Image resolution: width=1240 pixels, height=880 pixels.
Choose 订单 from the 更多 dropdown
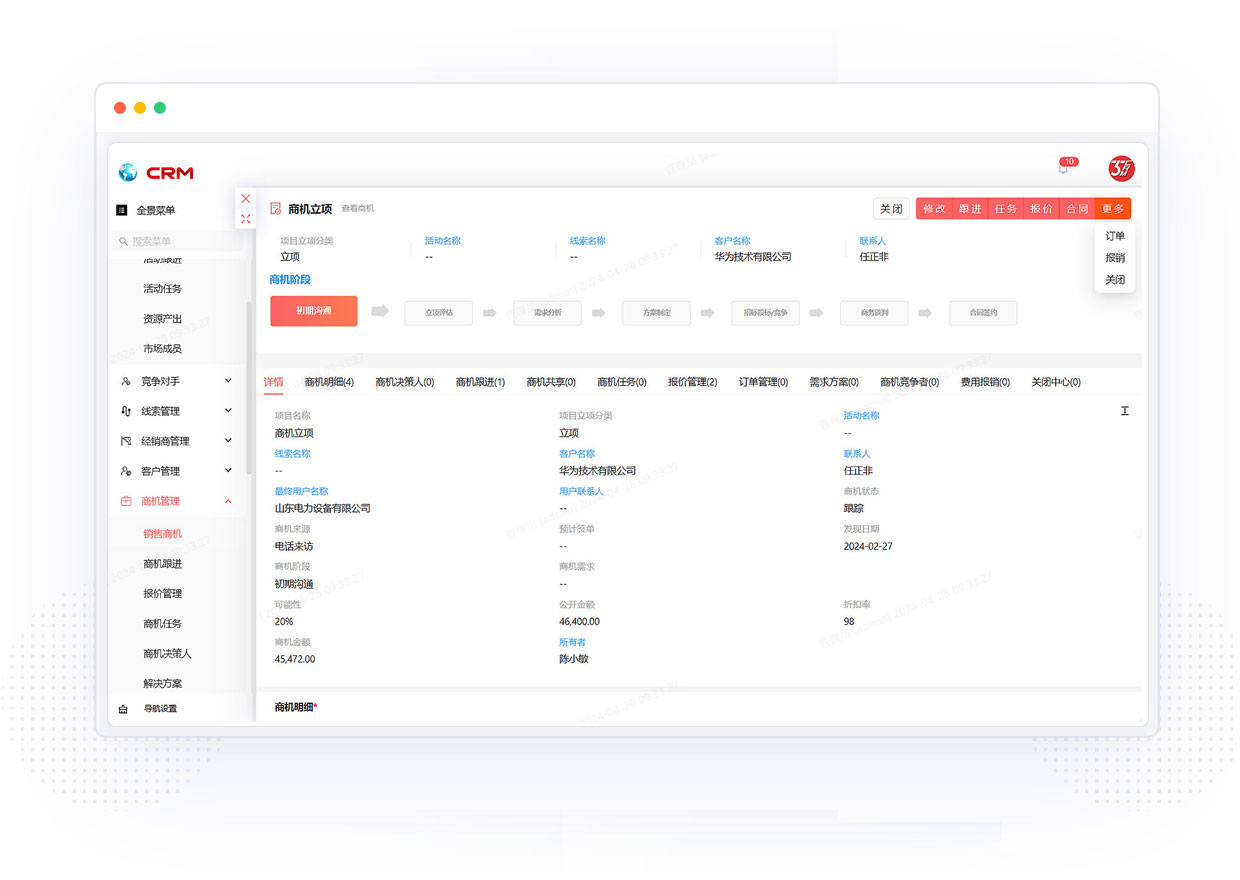coord(1115,236)
